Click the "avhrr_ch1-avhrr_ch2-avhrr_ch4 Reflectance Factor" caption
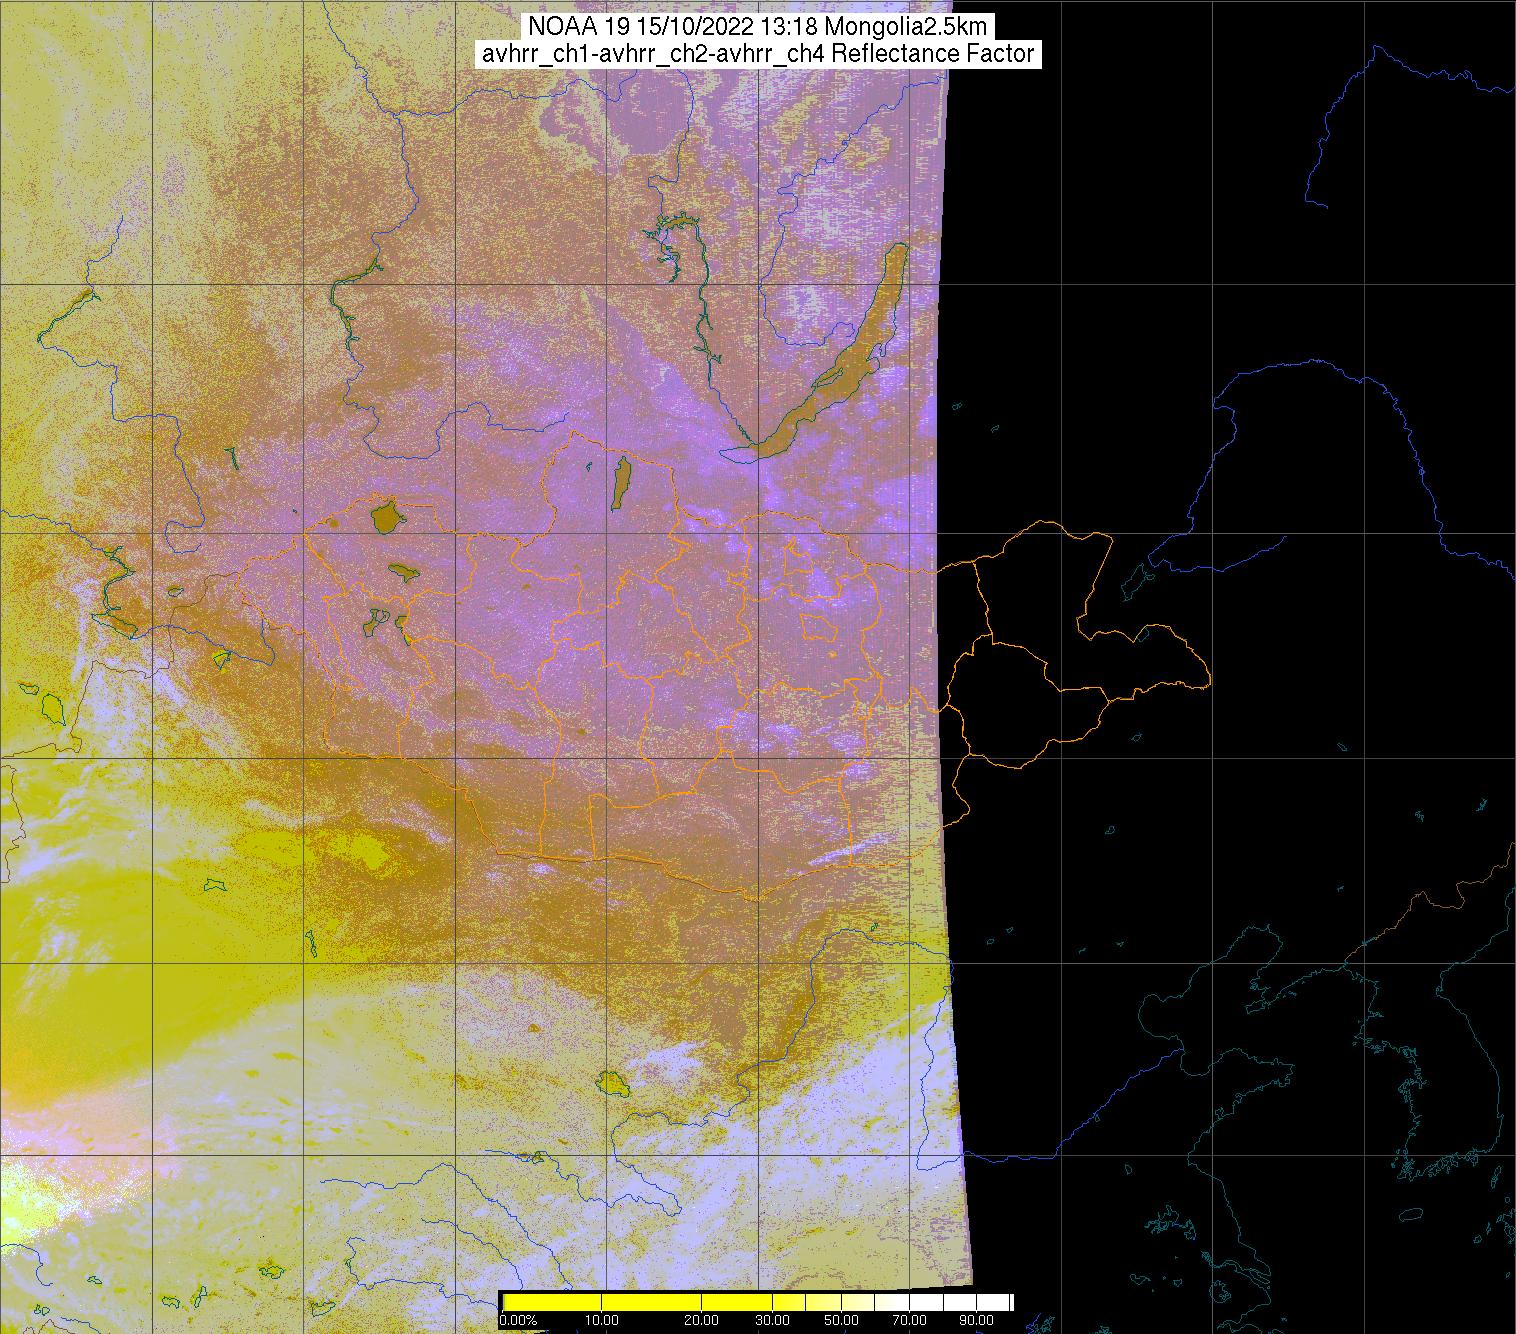The width and height of the screenshot is (1516, 1334). tap(758, 54)
